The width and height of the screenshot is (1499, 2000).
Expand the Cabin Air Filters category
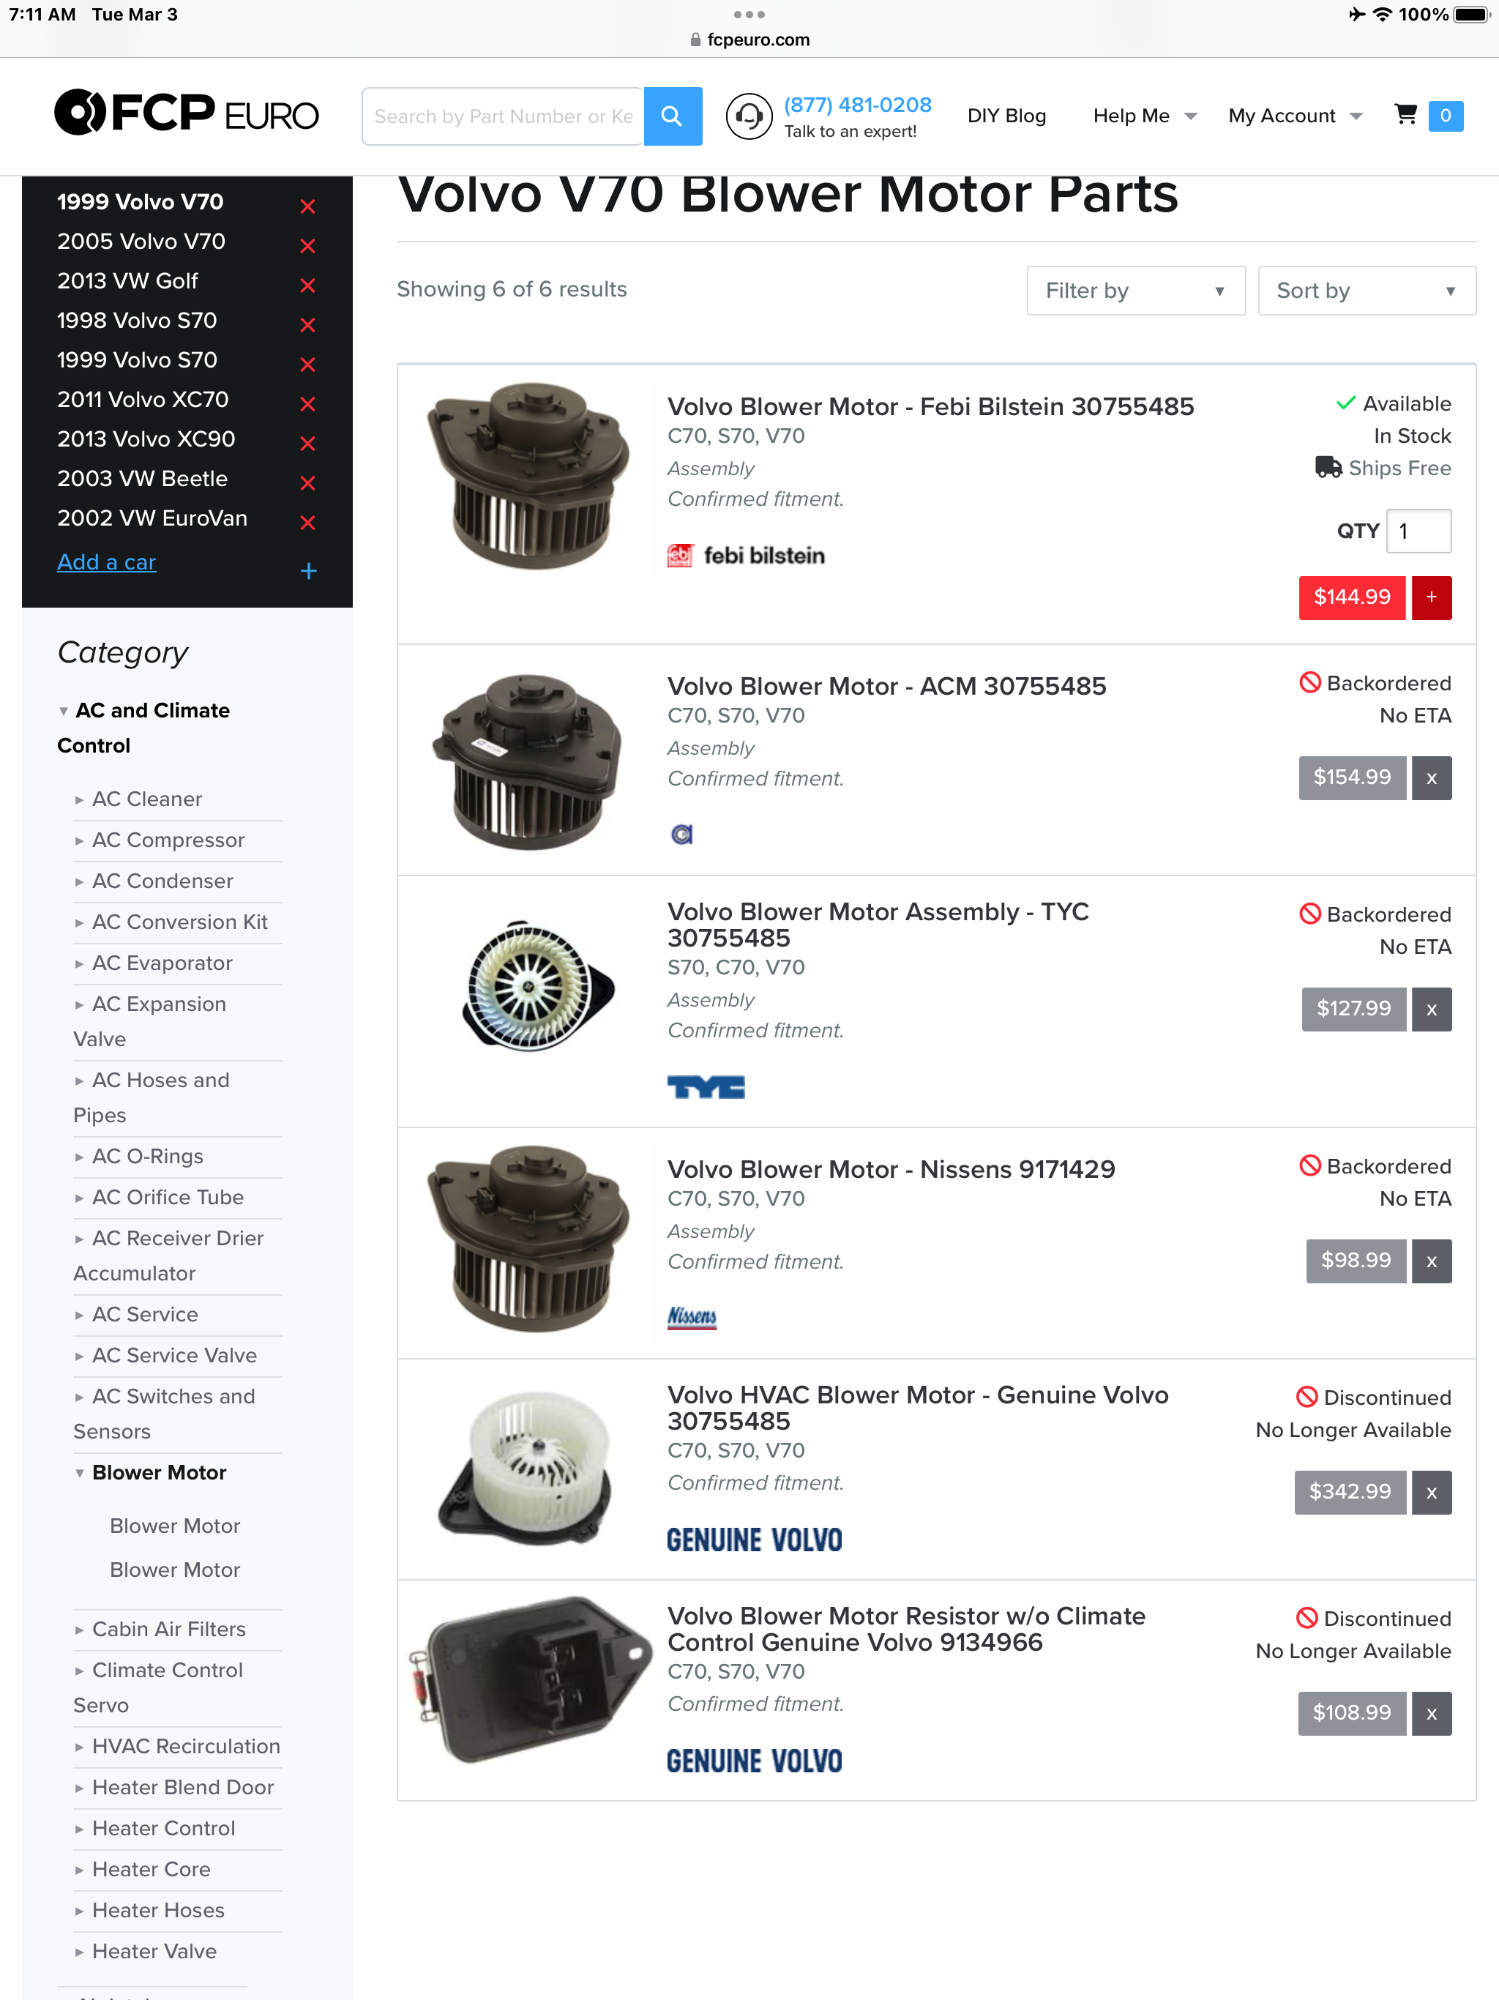coord(168,1629)
